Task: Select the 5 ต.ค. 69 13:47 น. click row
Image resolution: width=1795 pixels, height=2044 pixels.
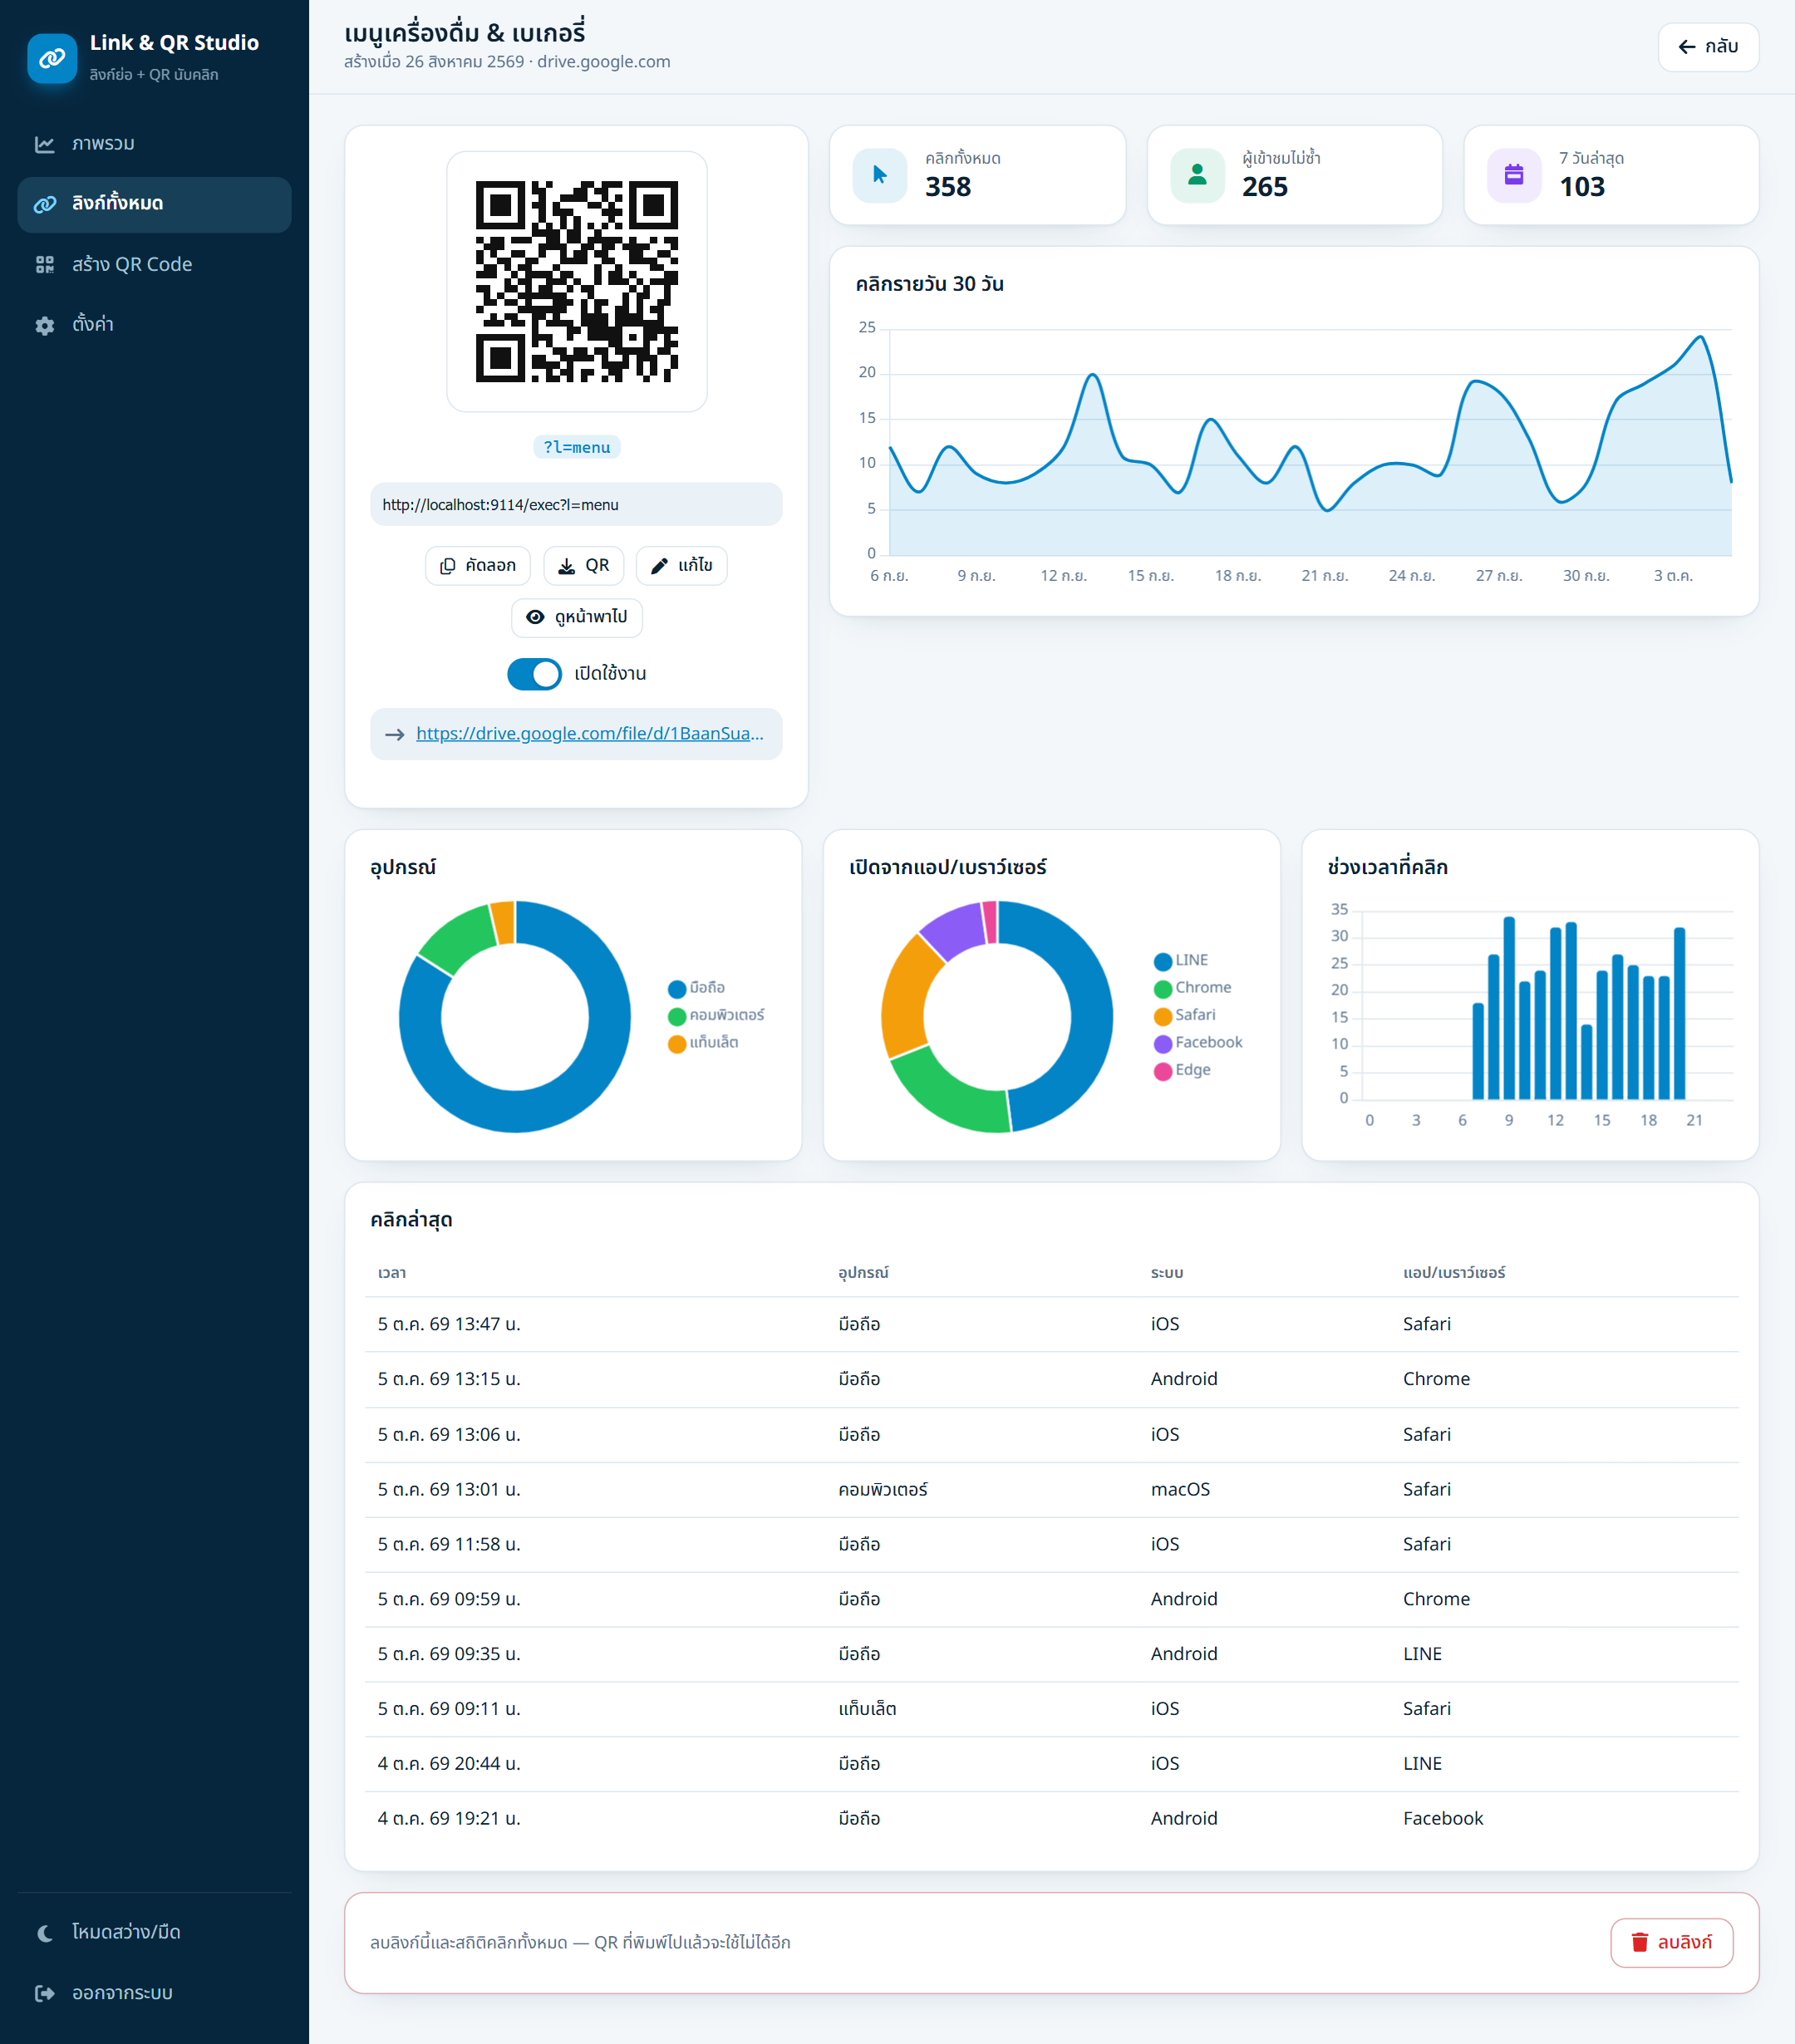Action: tap(1051, 1324)
